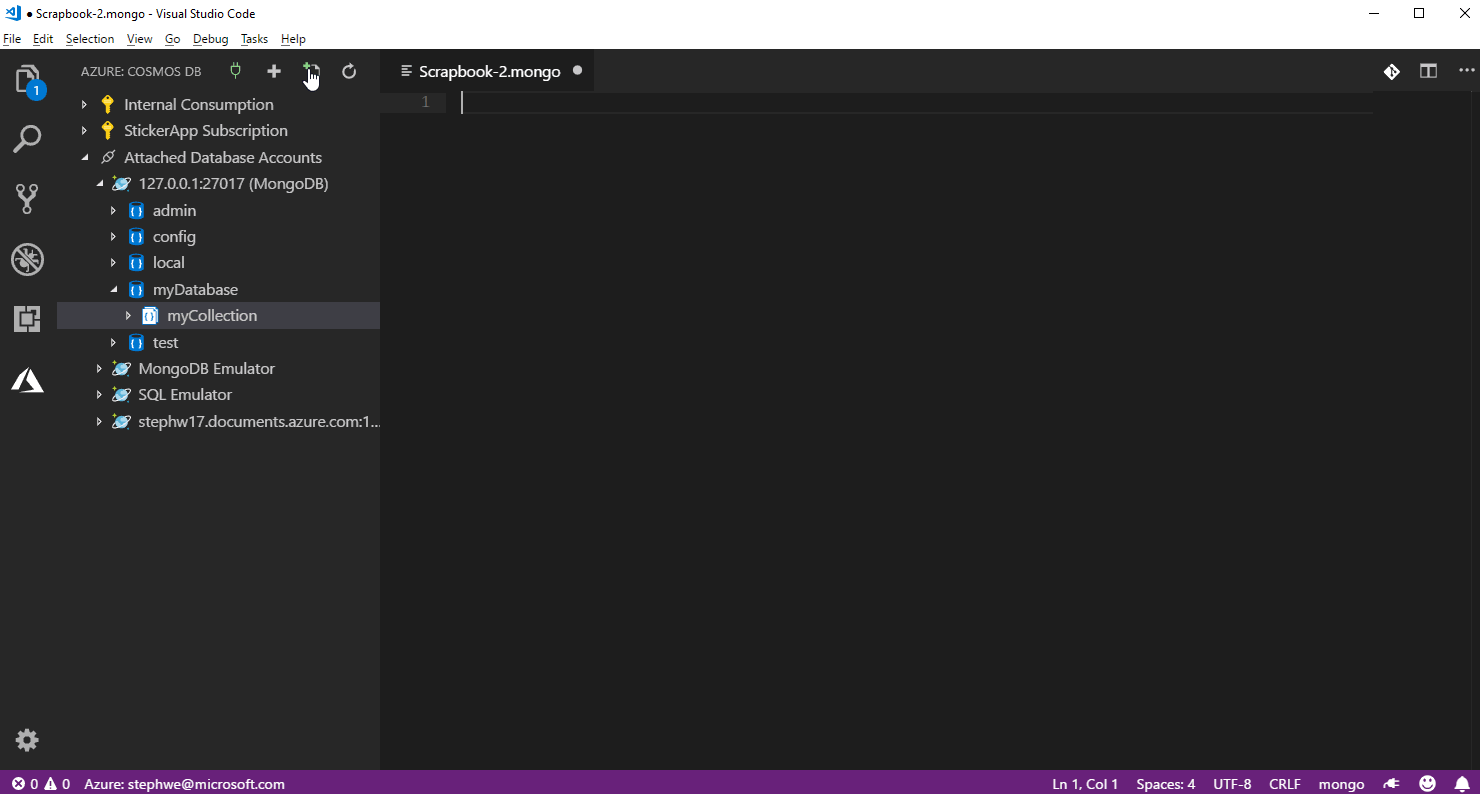Select the Search icon in activity bar

pos(27,139)
